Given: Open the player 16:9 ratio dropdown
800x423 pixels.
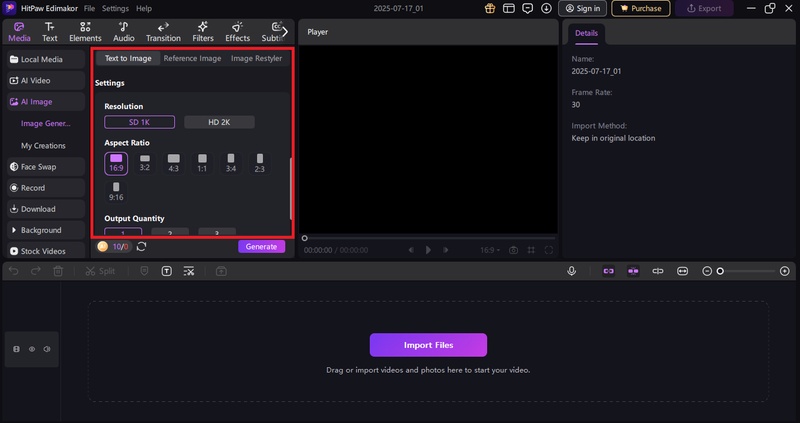Looking at the screenshot, I should tap(490, 250).
